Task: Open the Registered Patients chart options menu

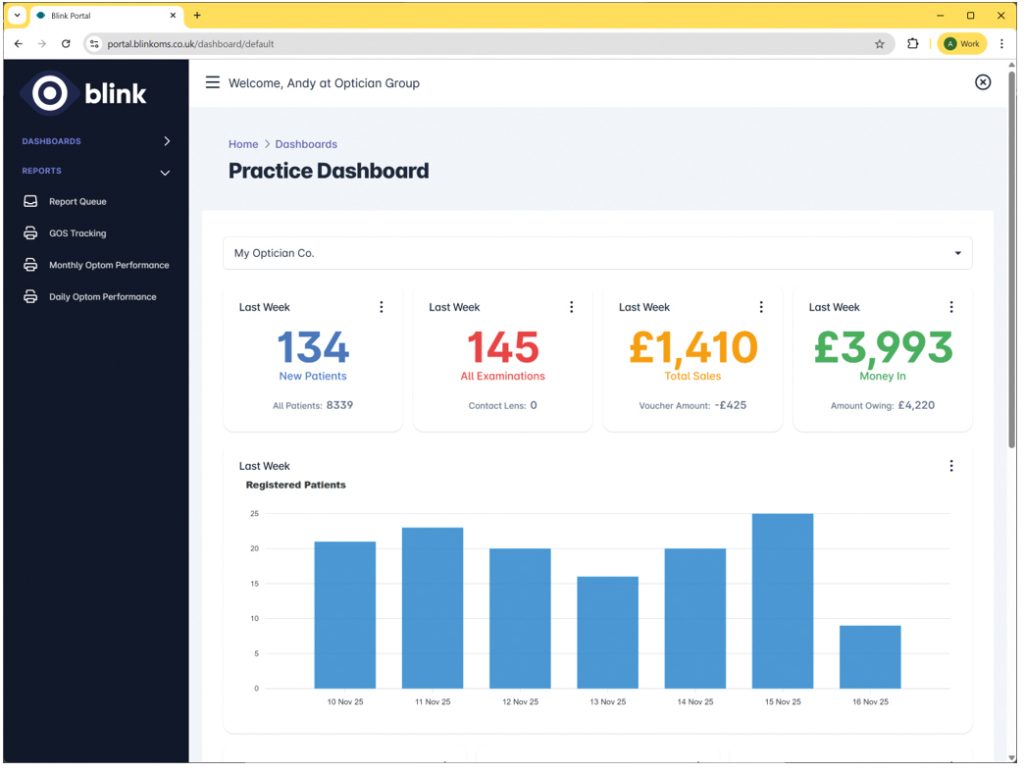Action: [x=951, y=466]
